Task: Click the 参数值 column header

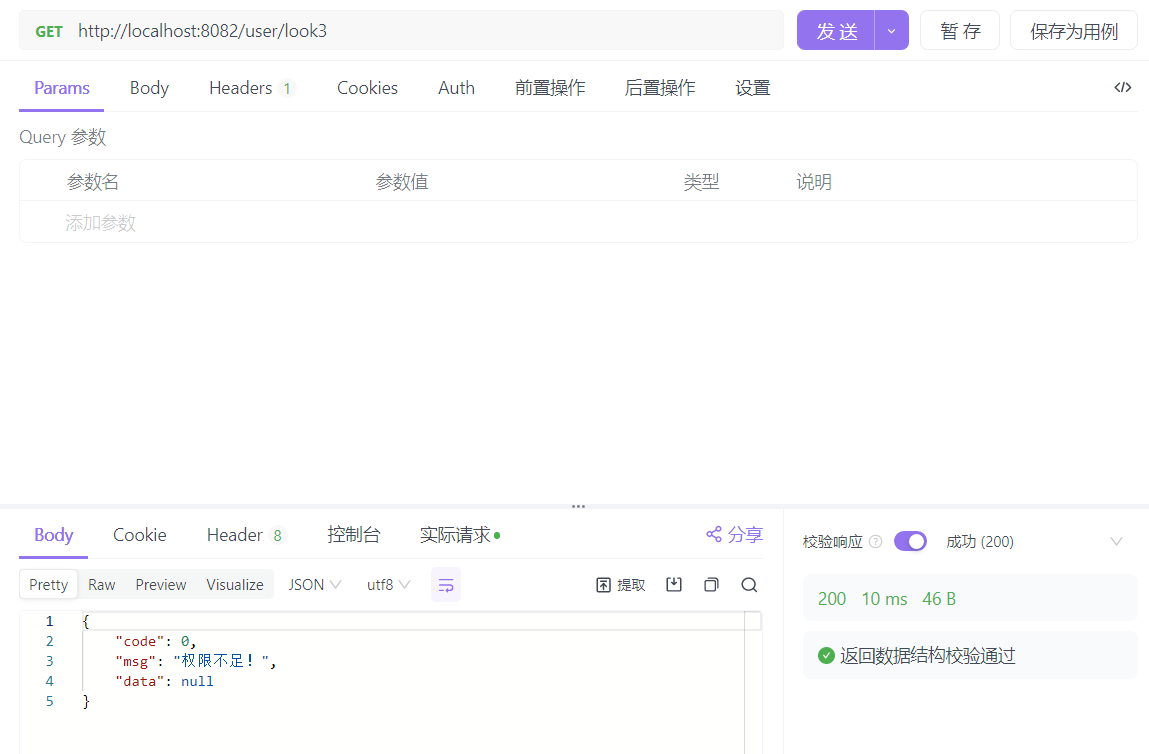Action: point(402,182)
